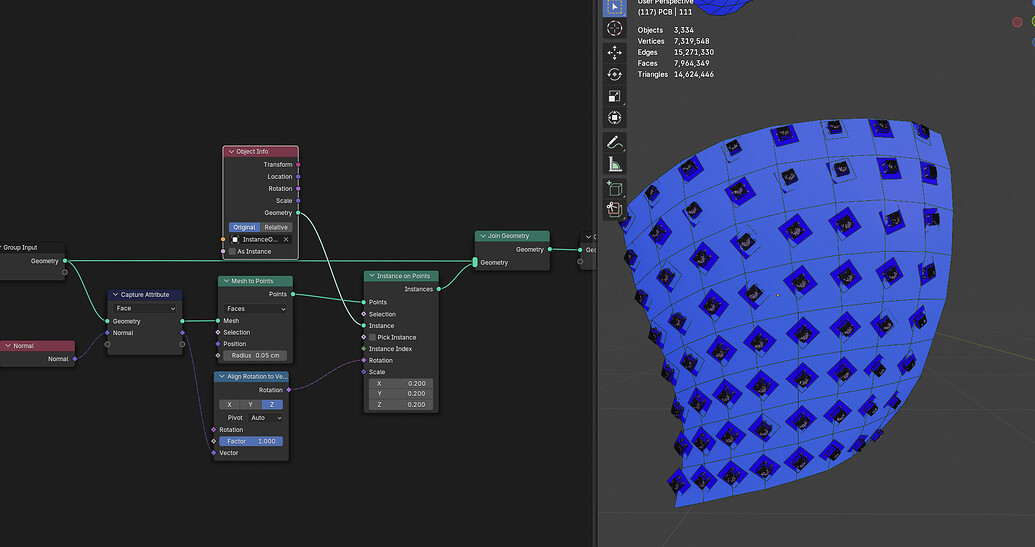Select the Annotate pencil tool
This screenshot has width=1035, height=547.
(x=615, y=142)
